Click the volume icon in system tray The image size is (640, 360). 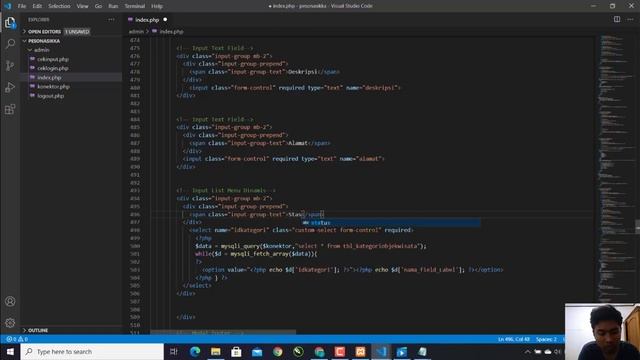tap(558, 351)
